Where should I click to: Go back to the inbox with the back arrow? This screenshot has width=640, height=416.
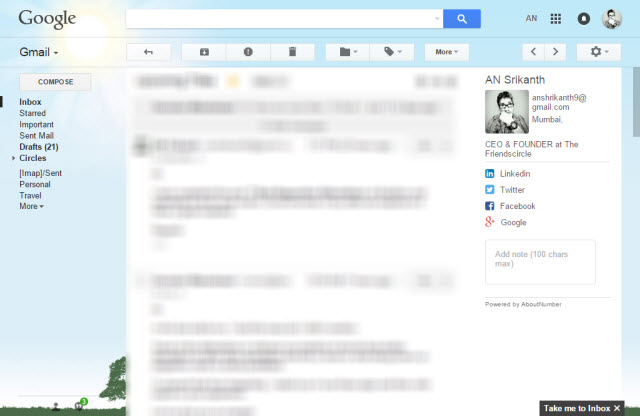(x=149, y=52)
